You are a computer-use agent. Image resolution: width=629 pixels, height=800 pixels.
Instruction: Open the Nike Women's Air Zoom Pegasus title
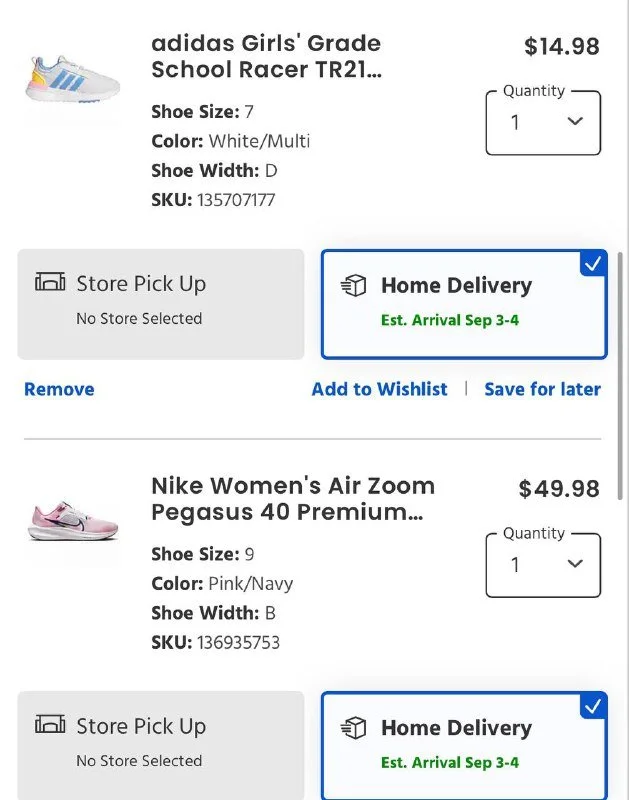tap(292, 499)
